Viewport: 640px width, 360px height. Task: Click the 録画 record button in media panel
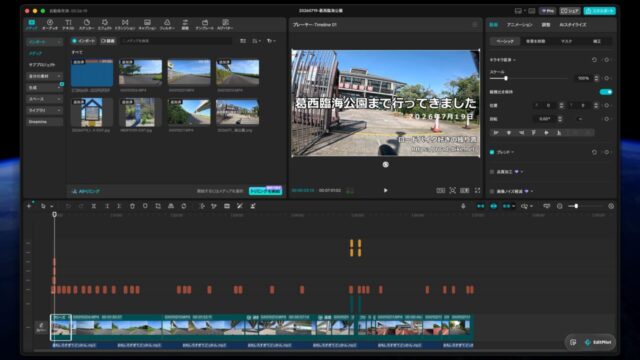click(108, 41)
